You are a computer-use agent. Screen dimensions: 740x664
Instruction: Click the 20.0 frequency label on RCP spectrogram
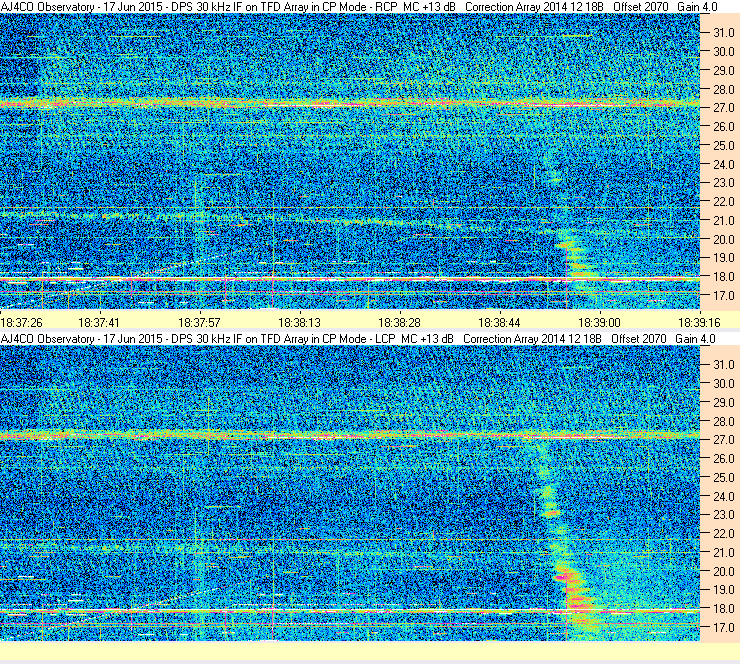click(x=723, y=240)
